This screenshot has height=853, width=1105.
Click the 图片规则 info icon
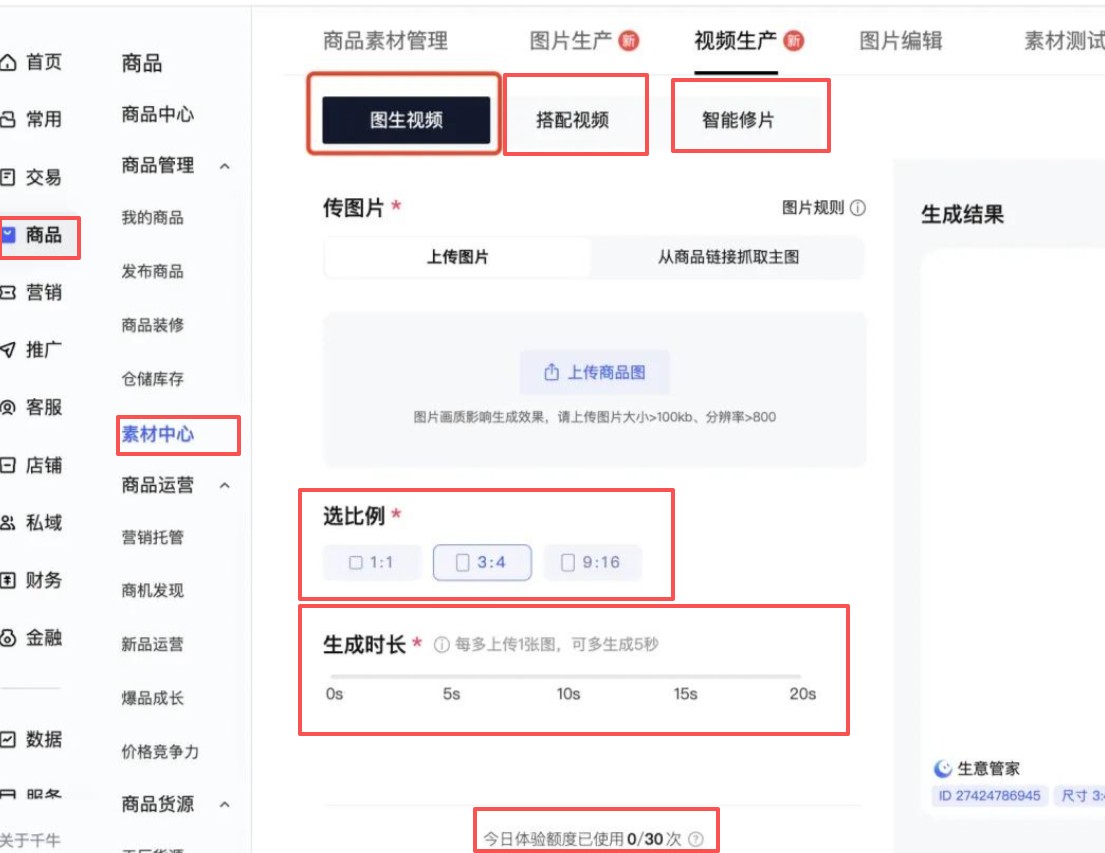[858, 208]
